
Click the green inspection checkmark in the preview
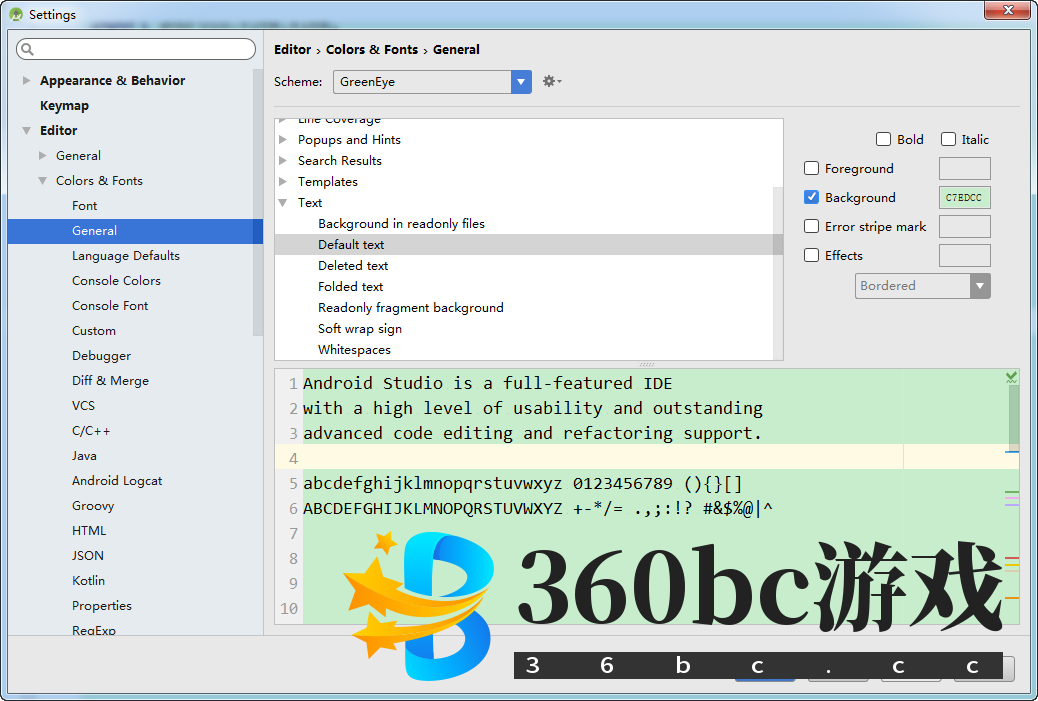[1012, 377]
